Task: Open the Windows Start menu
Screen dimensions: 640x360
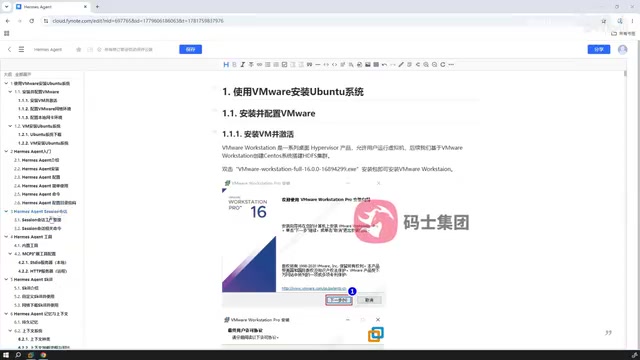Action: 6,355
